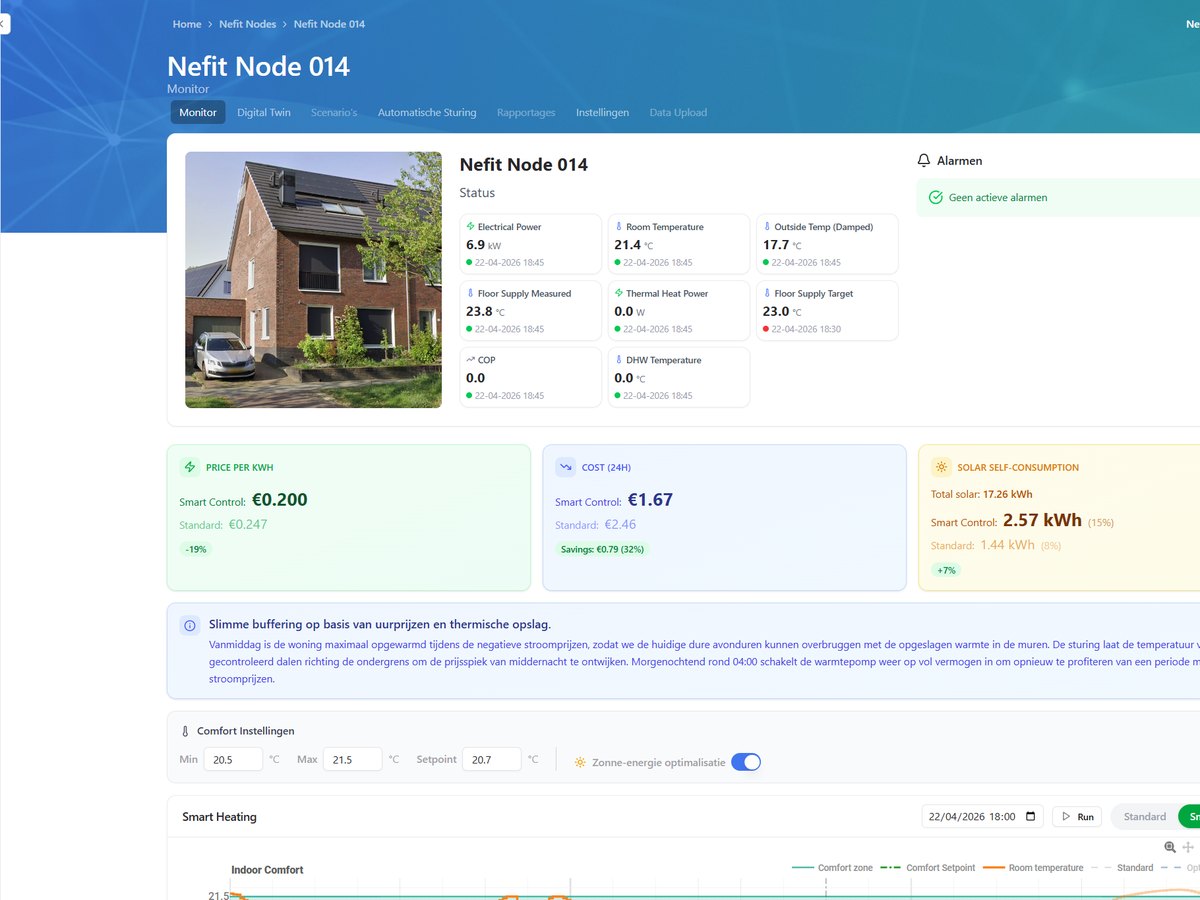Click the Savings: €0.79 (32%) badge

click(x=603, y=549)
